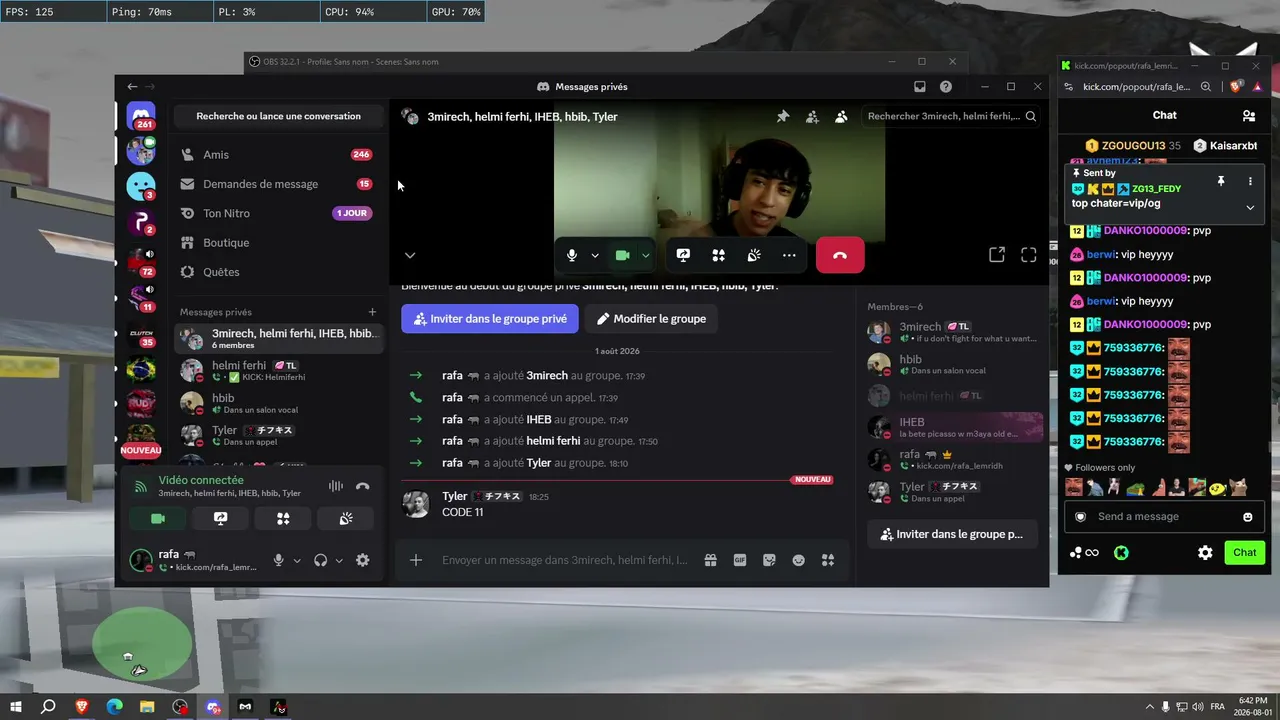
Task: Collapse the call panel chevron
Action: click(410, 255)
